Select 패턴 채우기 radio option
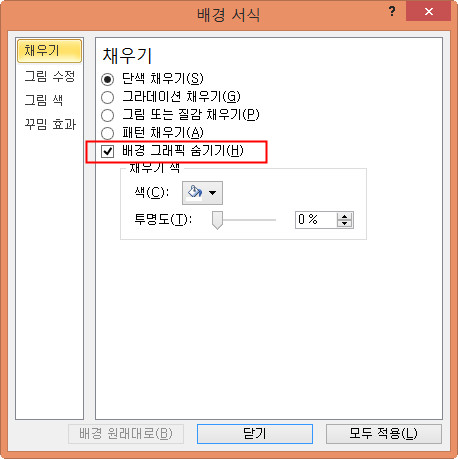Image resolution: width=458 pixels, height=459 pixels. [107, 133]
